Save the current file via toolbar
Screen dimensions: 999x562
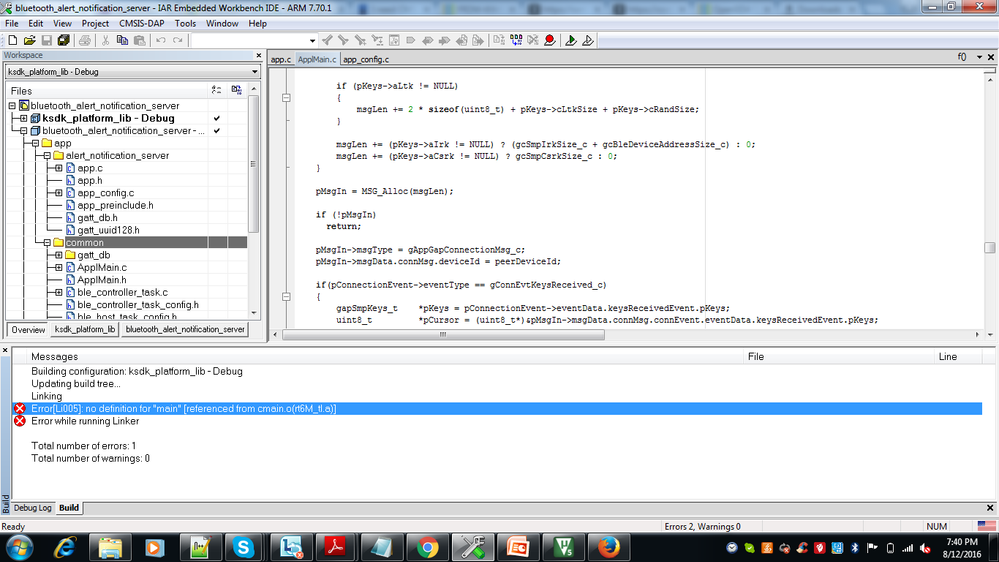click(47, 40)
